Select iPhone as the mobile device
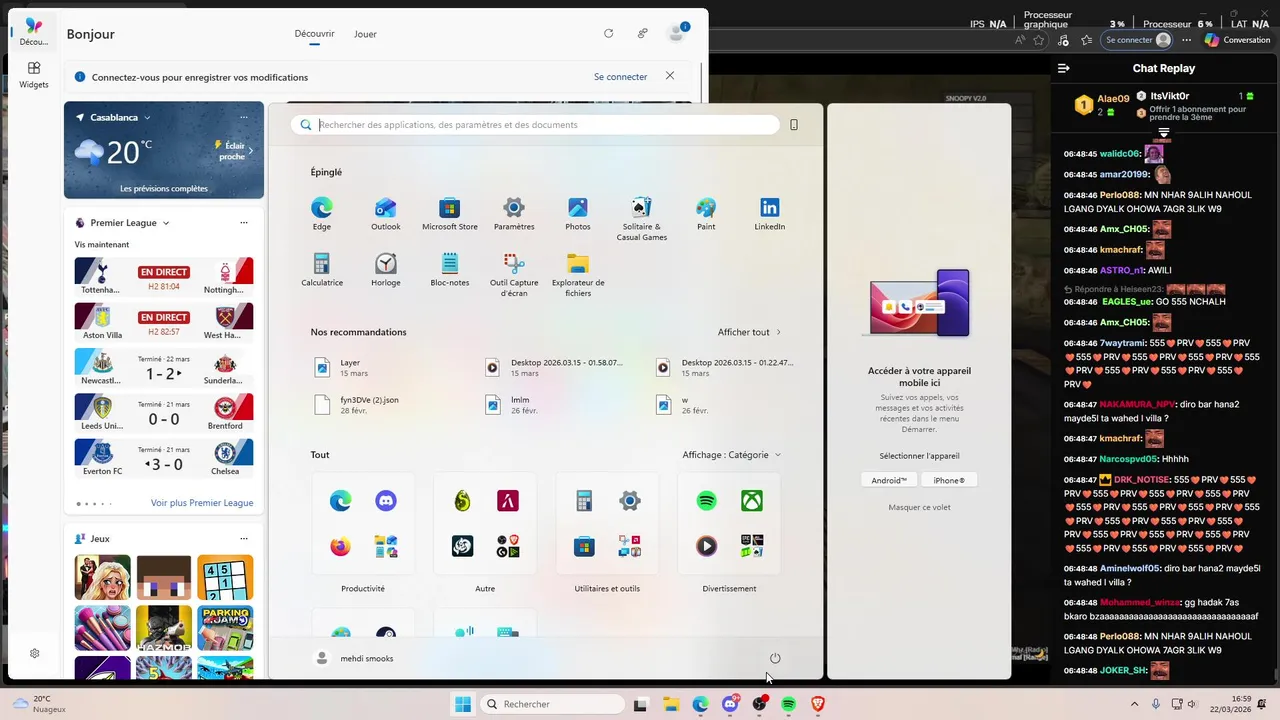Image resolution: width=1280 pixels, height=720 pixels. tap(949, 480)
